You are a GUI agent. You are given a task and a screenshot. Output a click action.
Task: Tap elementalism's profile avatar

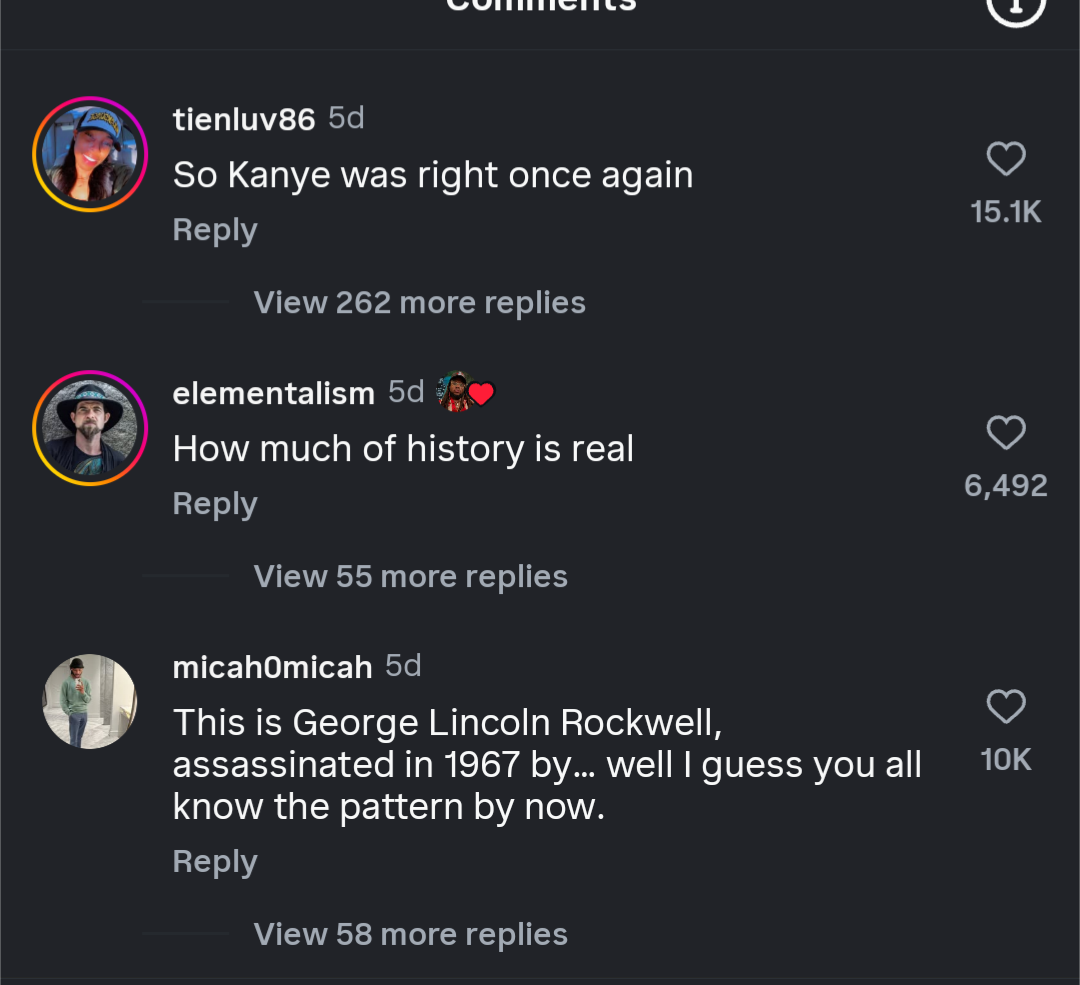[x=90, y=428]
